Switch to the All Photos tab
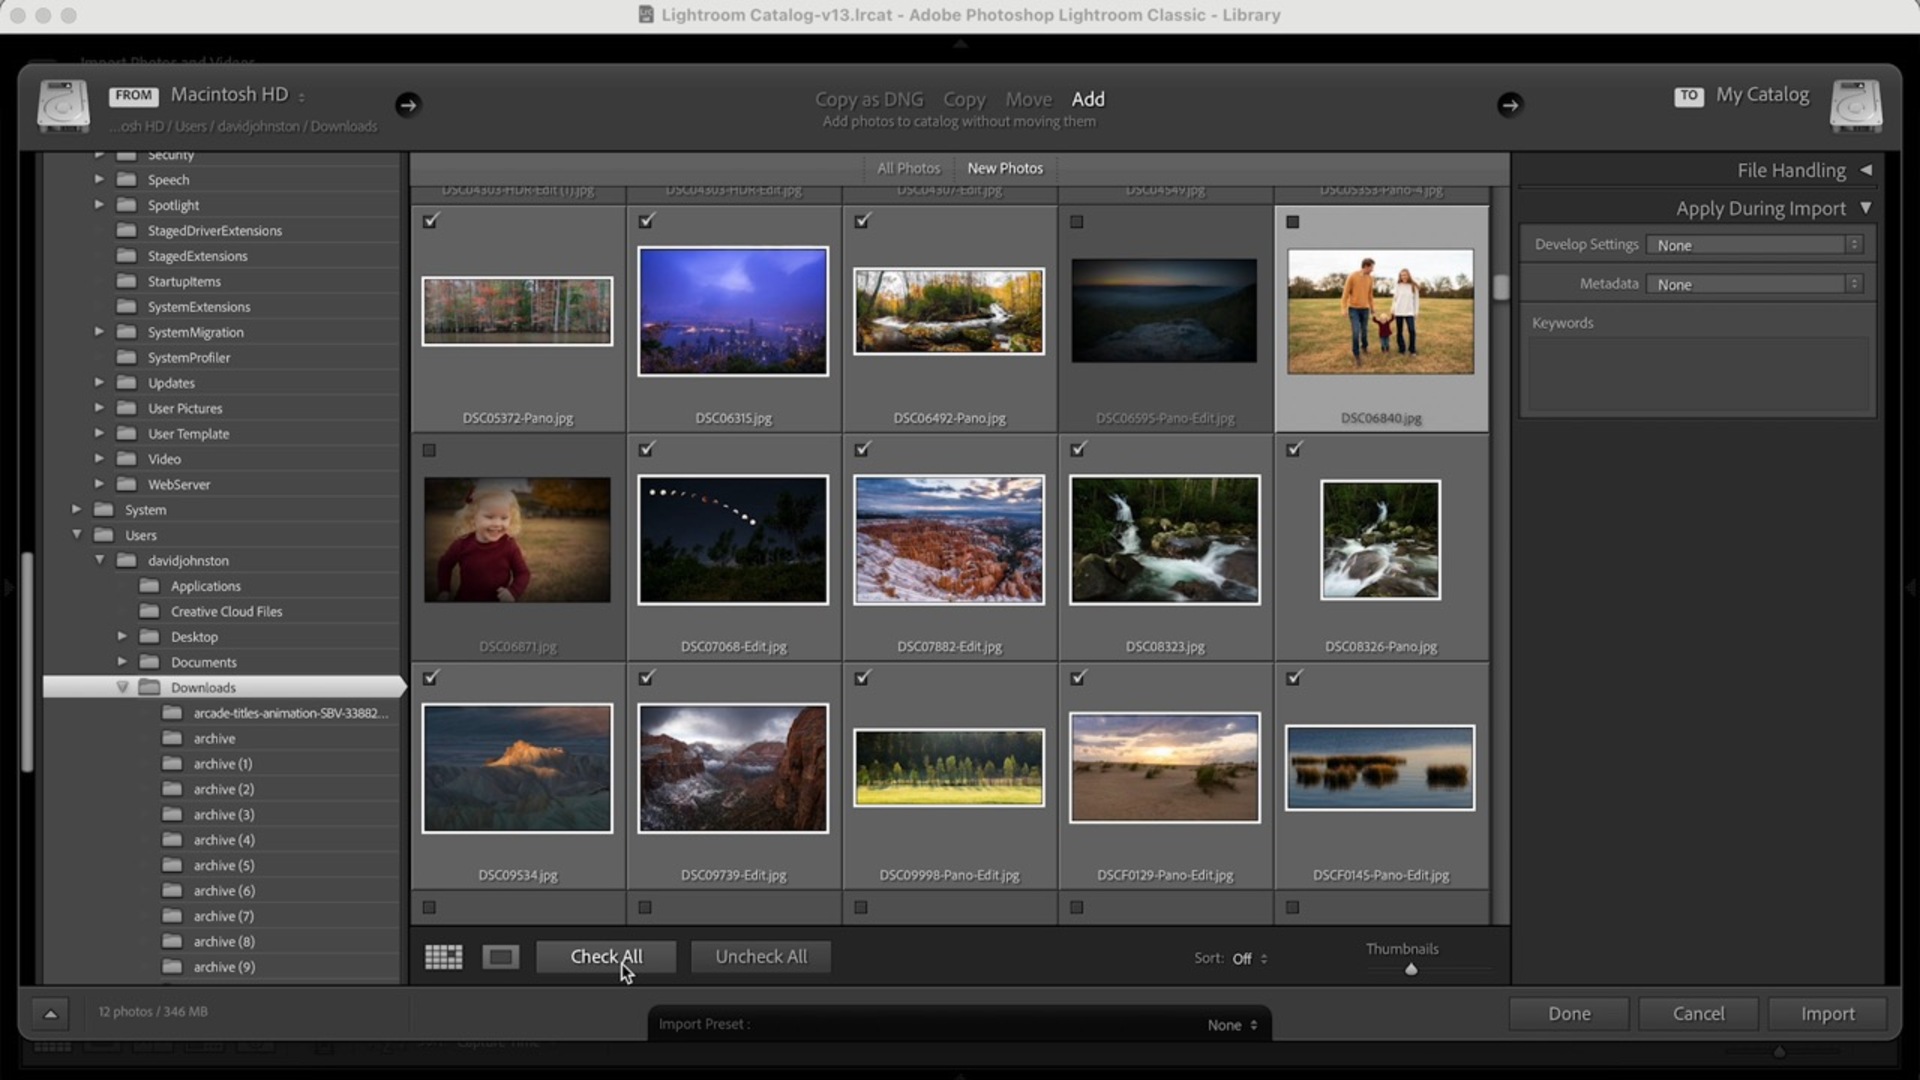 click(908, 168)
